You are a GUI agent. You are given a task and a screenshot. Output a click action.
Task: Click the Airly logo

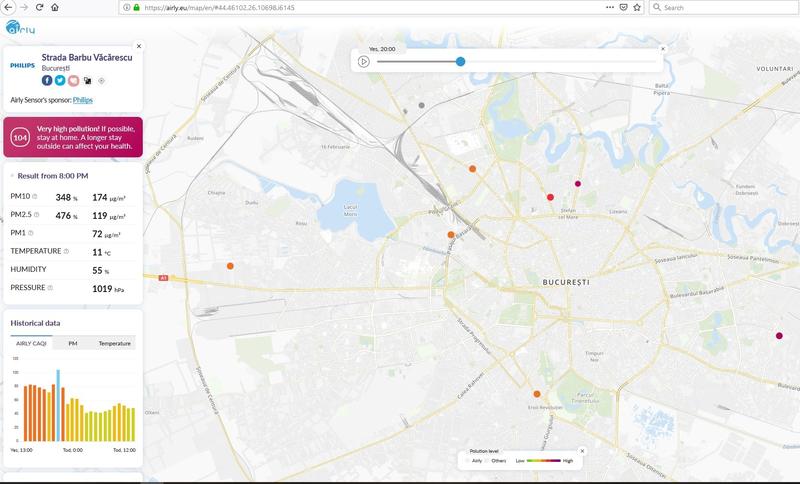[20, 26]
